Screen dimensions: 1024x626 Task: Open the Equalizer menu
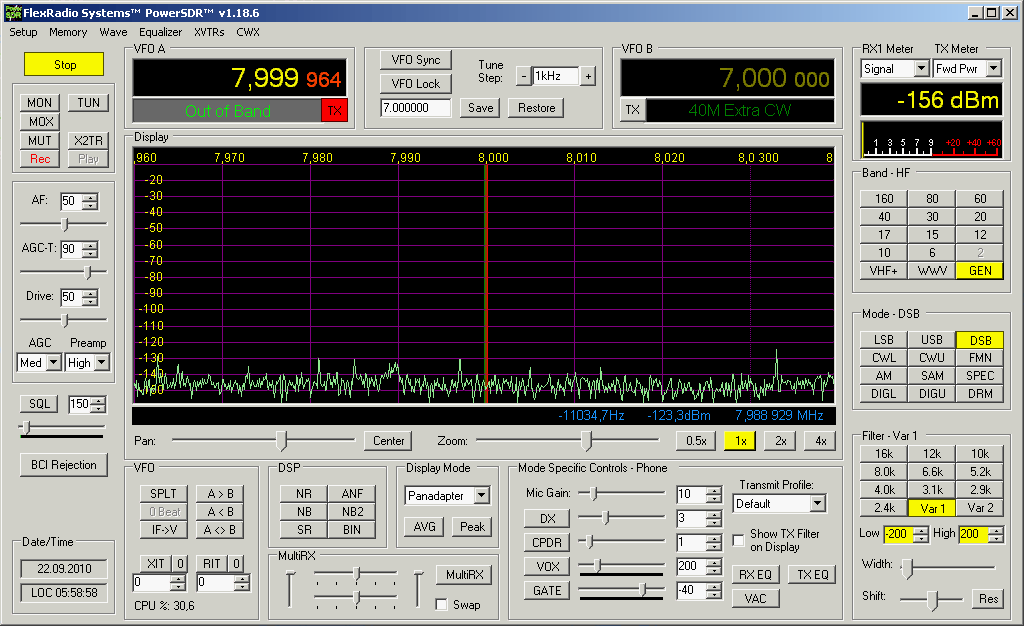coord(160,32)
